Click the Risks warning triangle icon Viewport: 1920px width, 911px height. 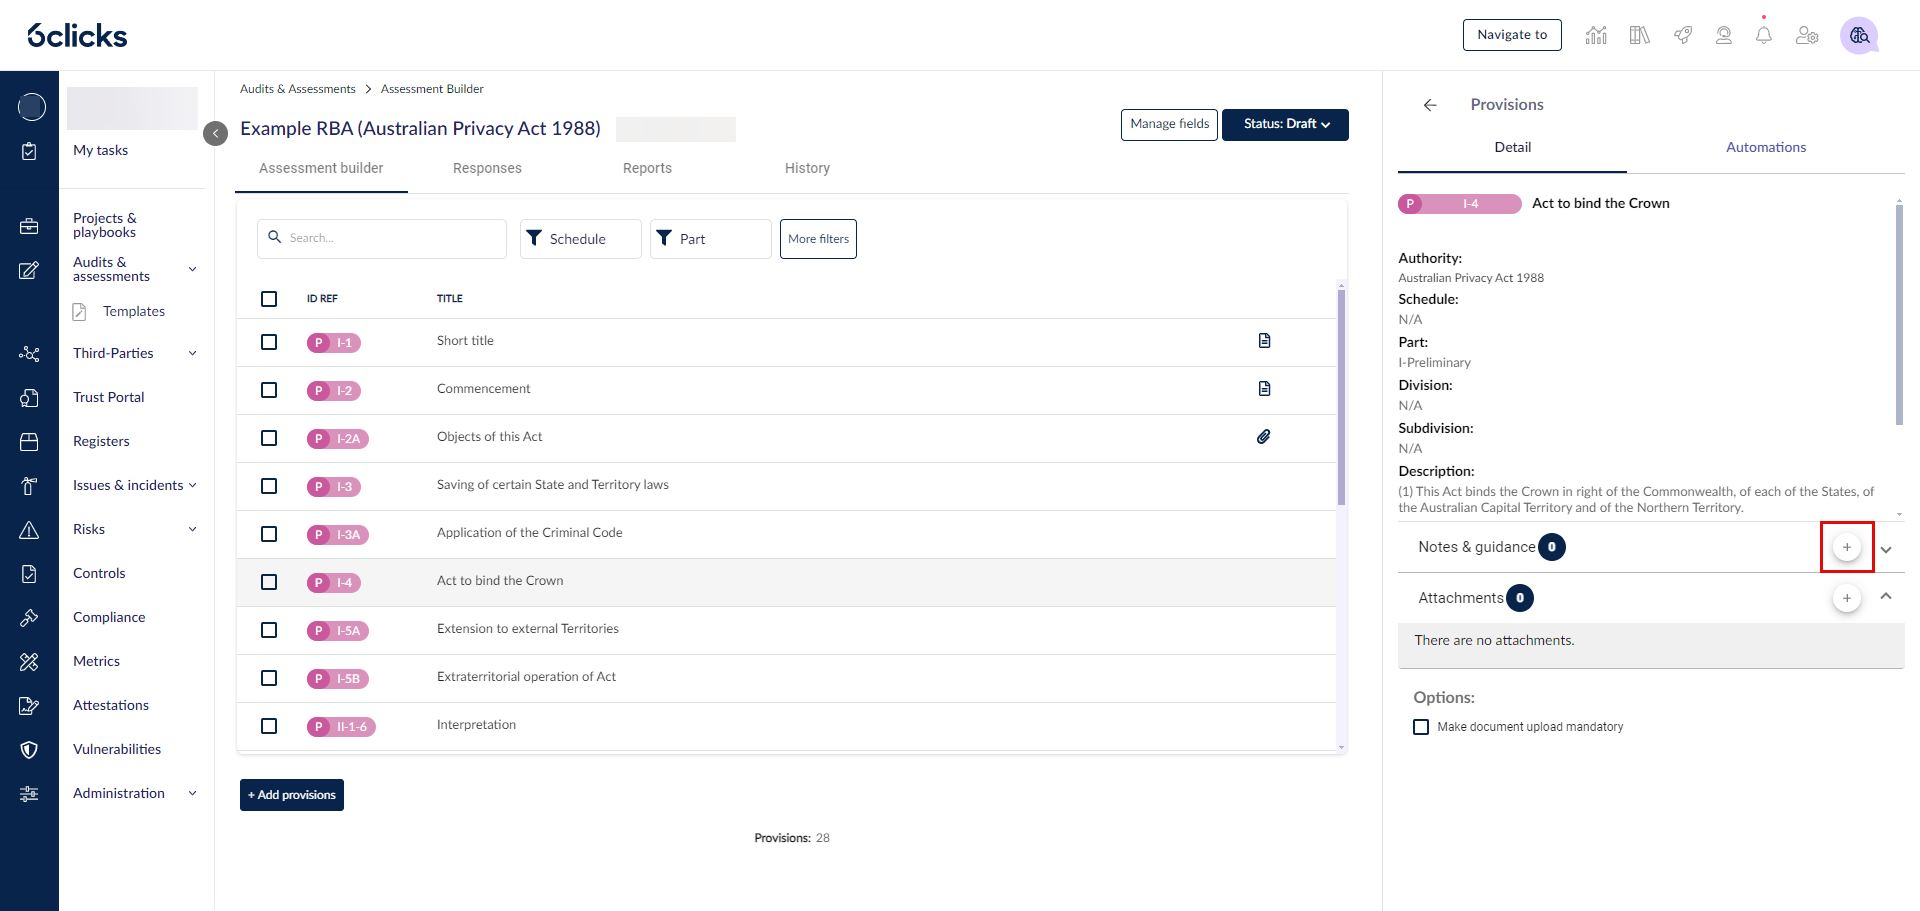[29, 530]
